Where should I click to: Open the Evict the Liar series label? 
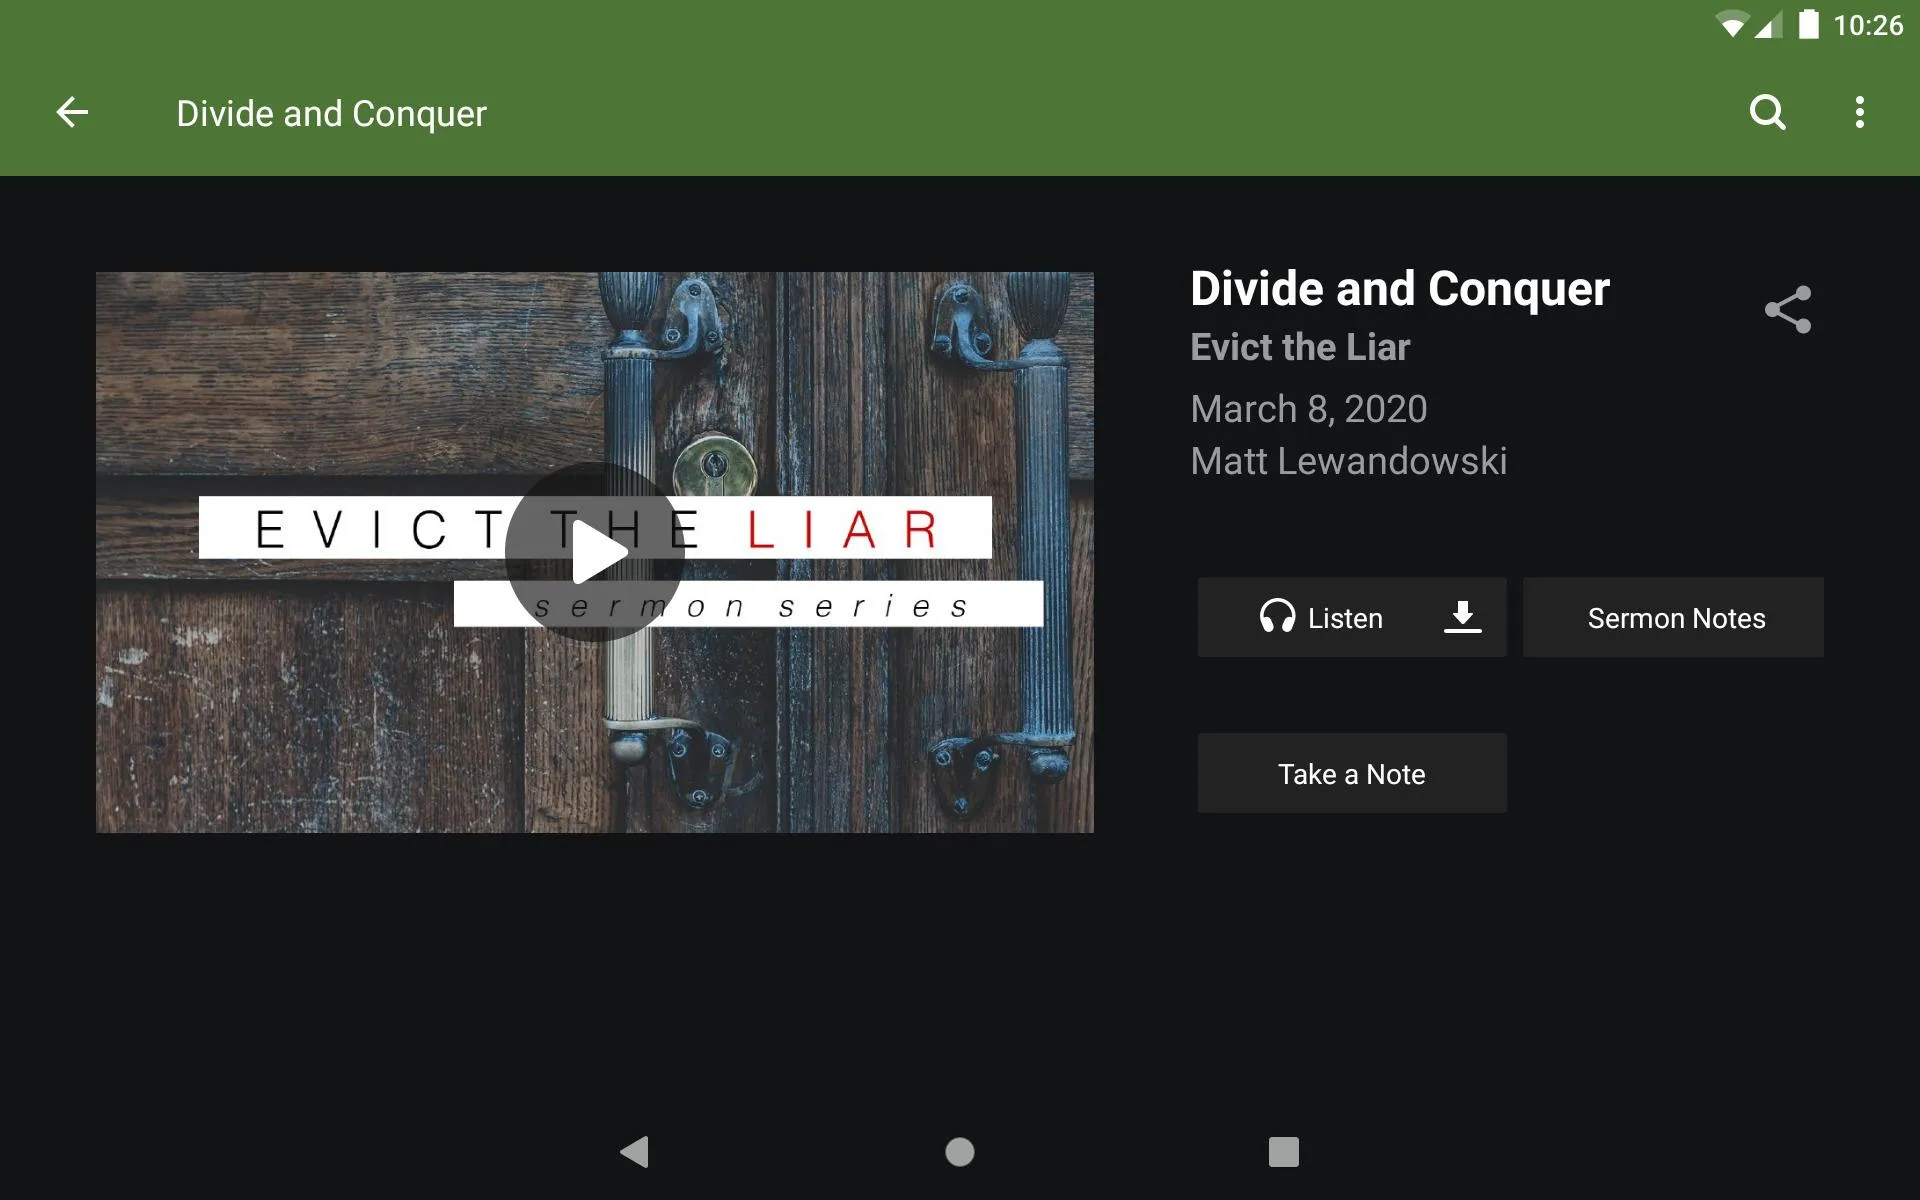pyautogui.click(x=1299, y=347)
